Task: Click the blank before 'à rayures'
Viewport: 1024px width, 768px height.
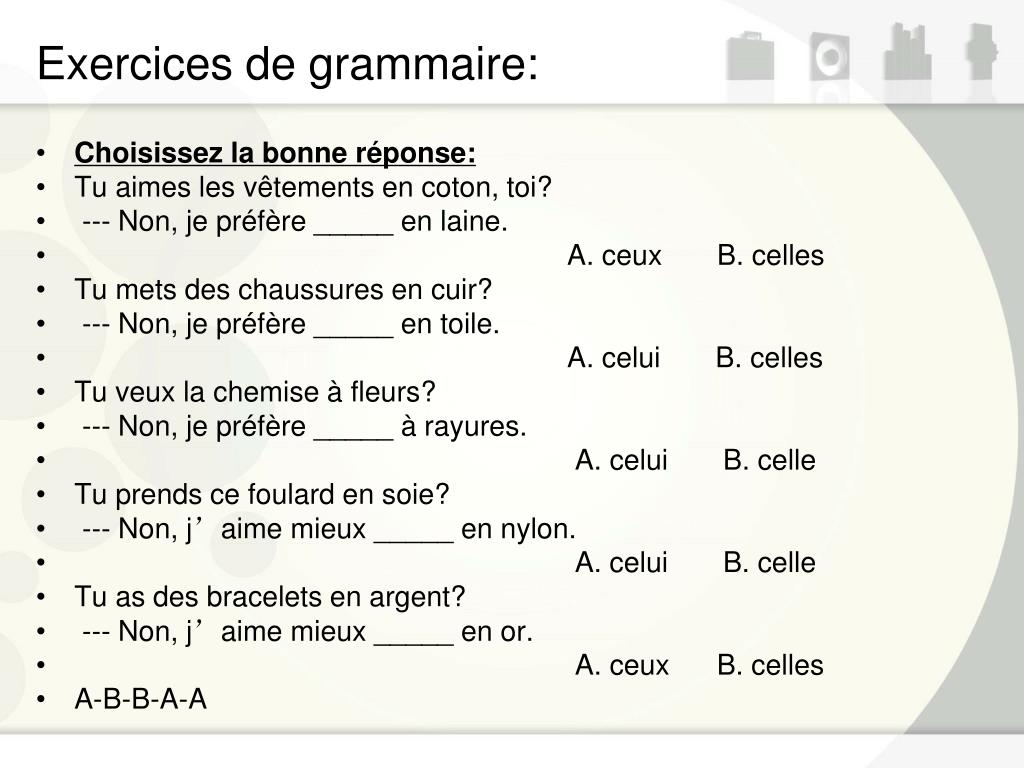Action: tap(354, 430)
